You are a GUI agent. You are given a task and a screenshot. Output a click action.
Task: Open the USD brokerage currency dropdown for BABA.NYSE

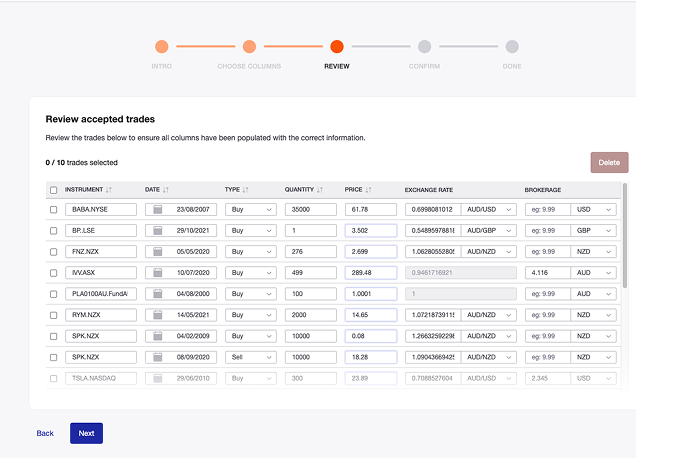[594, 210]
